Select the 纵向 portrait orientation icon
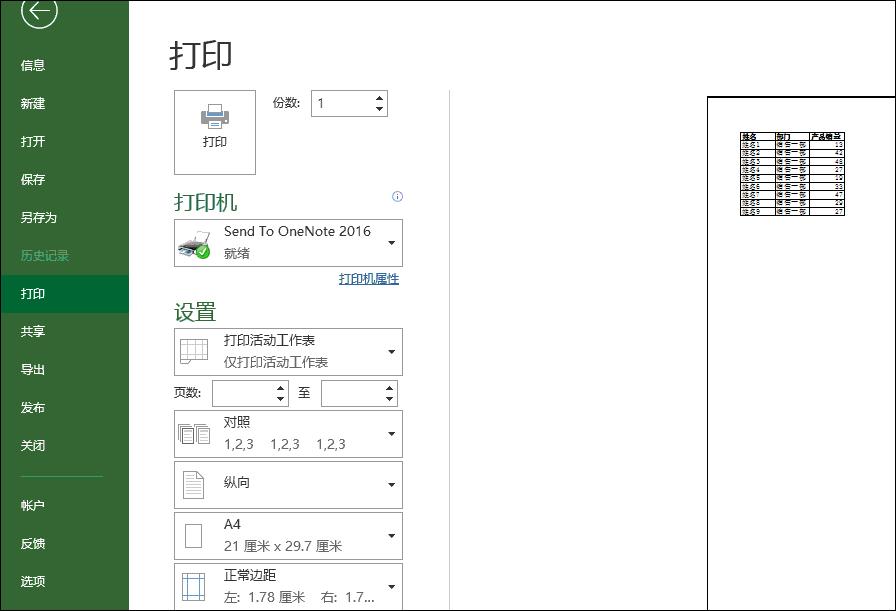 click(x=195, y=484)
